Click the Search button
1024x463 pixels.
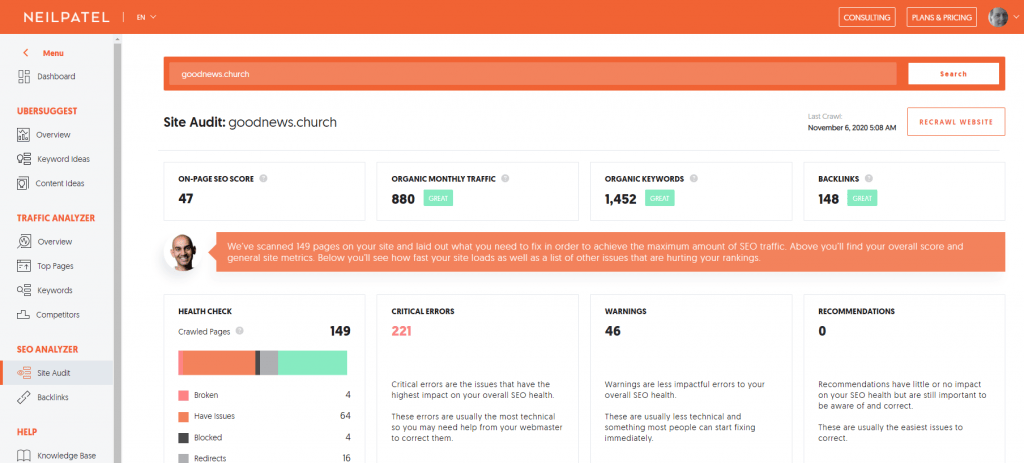click(953, 74)
